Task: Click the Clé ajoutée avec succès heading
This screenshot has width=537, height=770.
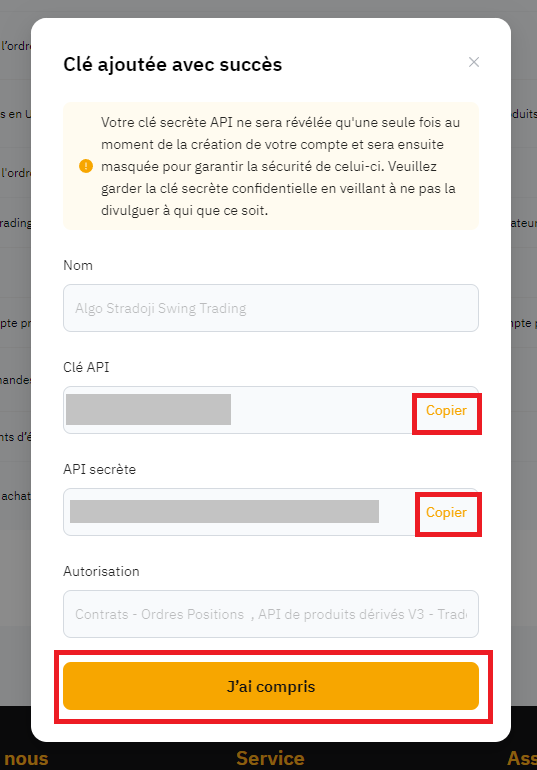Action: coord(173,64)
